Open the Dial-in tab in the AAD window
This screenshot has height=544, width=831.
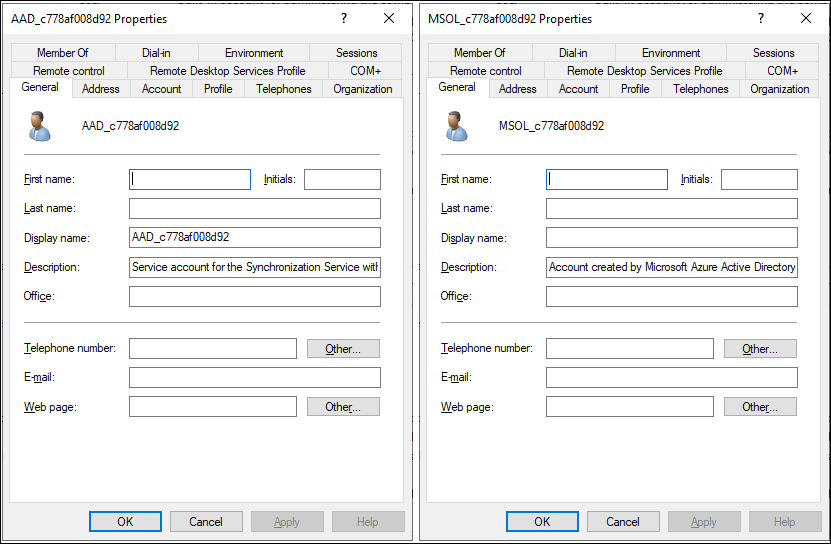click(x=156, y=52)
